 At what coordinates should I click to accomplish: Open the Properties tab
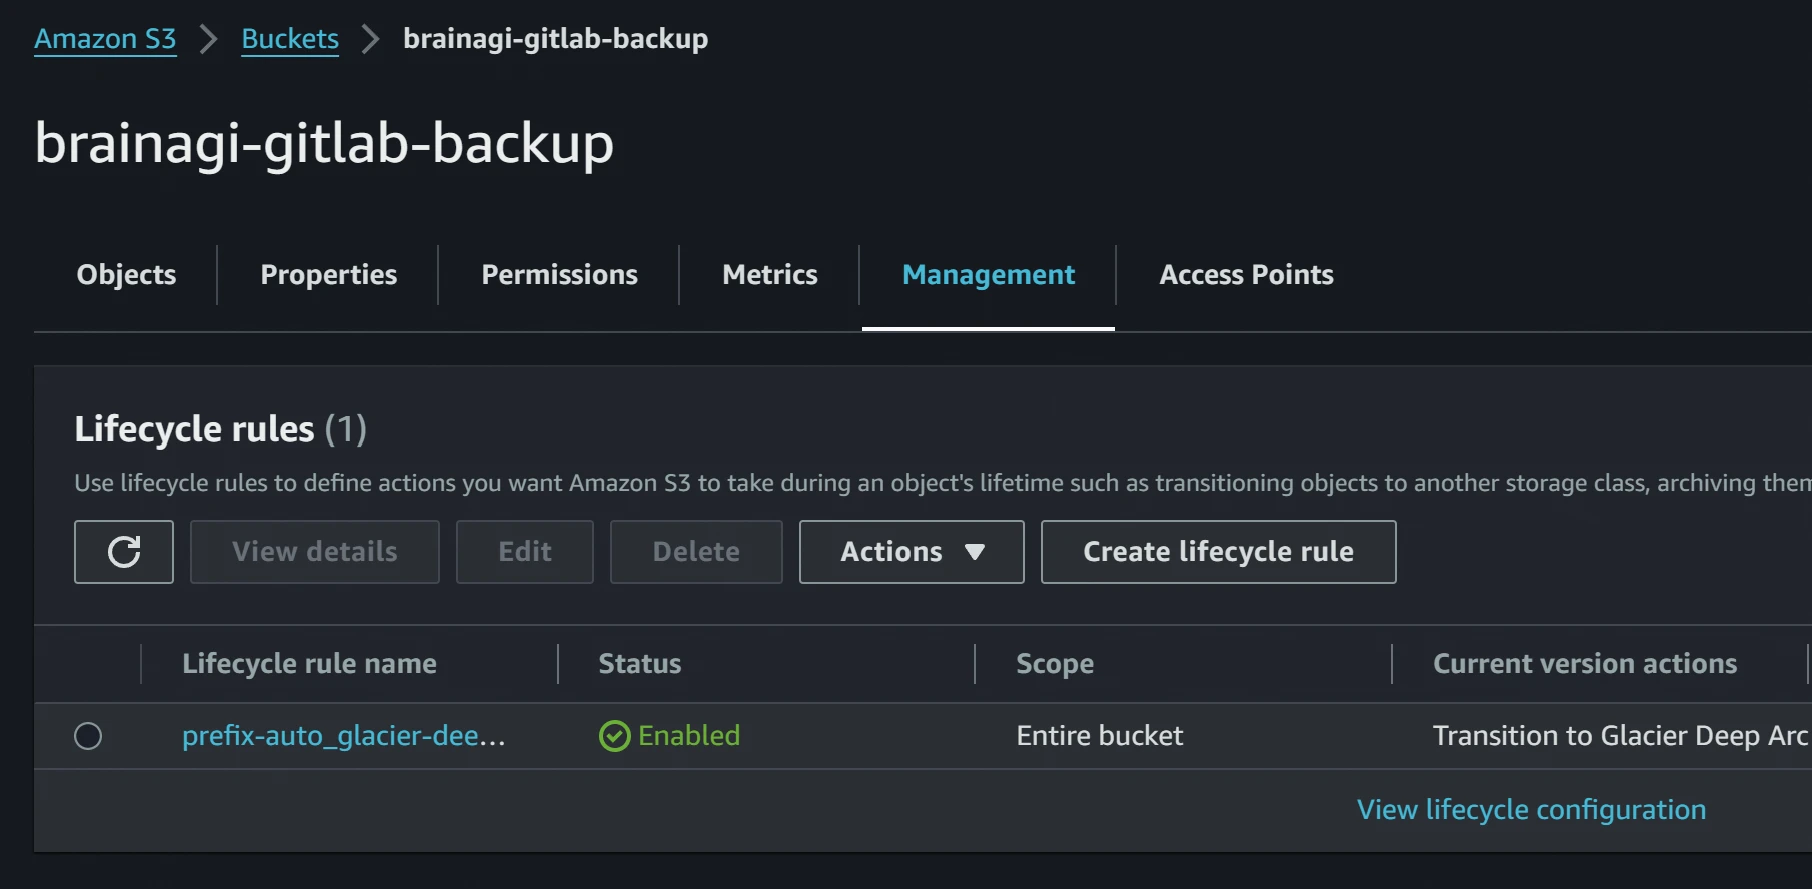(328, 275)
